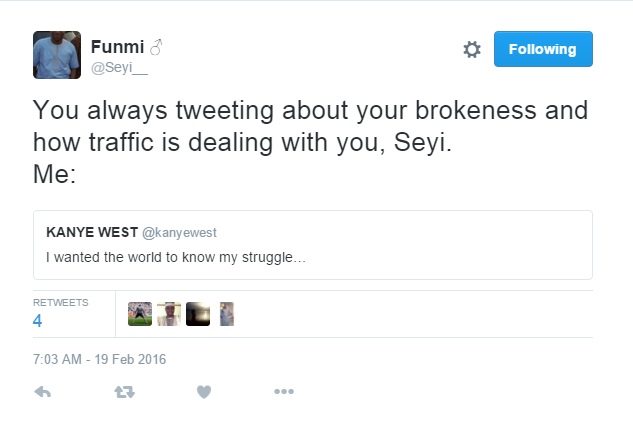Like the tweet with the heart icon
The width and height of the screenshot is (633, 433).
(204, 392)
